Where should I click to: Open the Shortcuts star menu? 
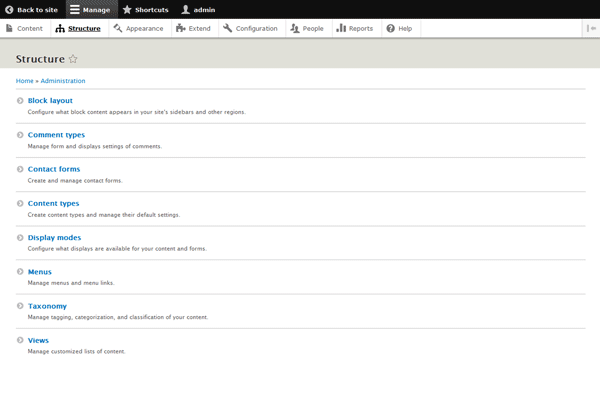pyautogui.click(x=127, y=9)
